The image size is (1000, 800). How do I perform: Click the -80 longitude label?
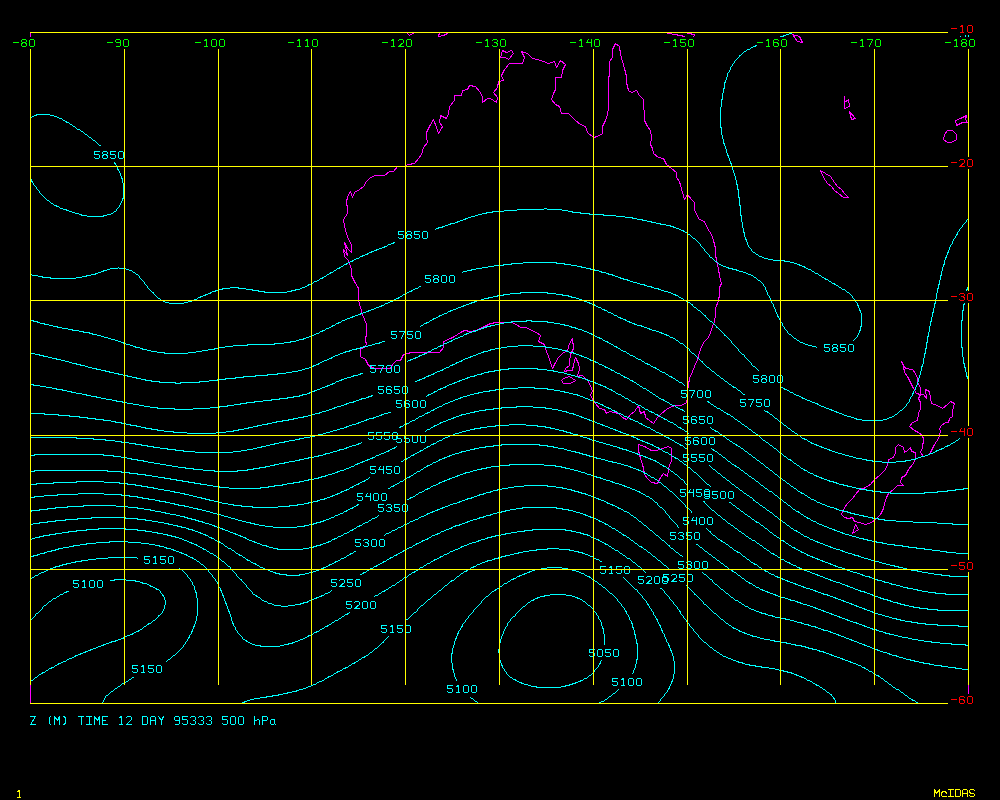point(26,43)
